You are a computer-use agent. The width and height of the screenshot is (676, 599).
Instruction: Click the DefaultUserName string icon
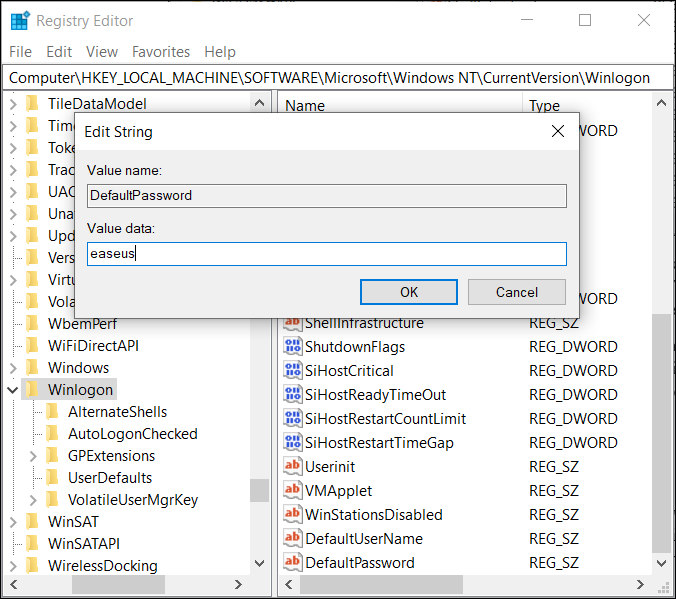click(292, 538)
